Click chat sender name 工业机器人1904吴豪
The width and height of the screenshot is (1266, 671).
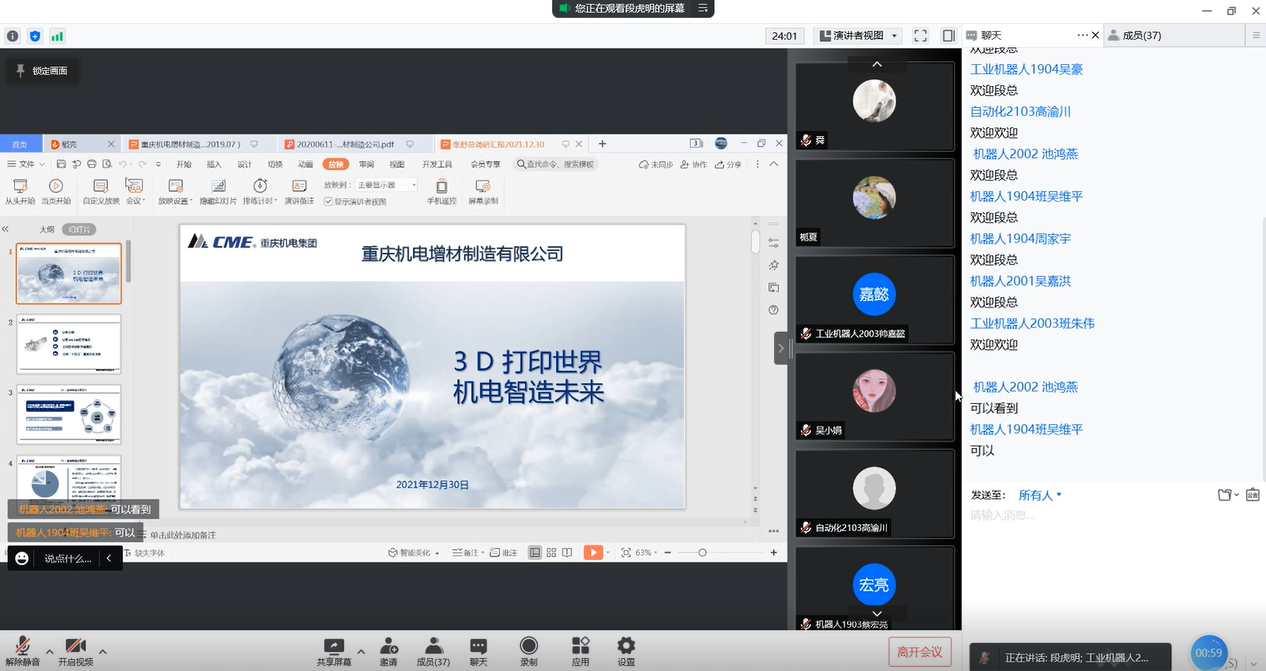click(x=1026, y=69)
